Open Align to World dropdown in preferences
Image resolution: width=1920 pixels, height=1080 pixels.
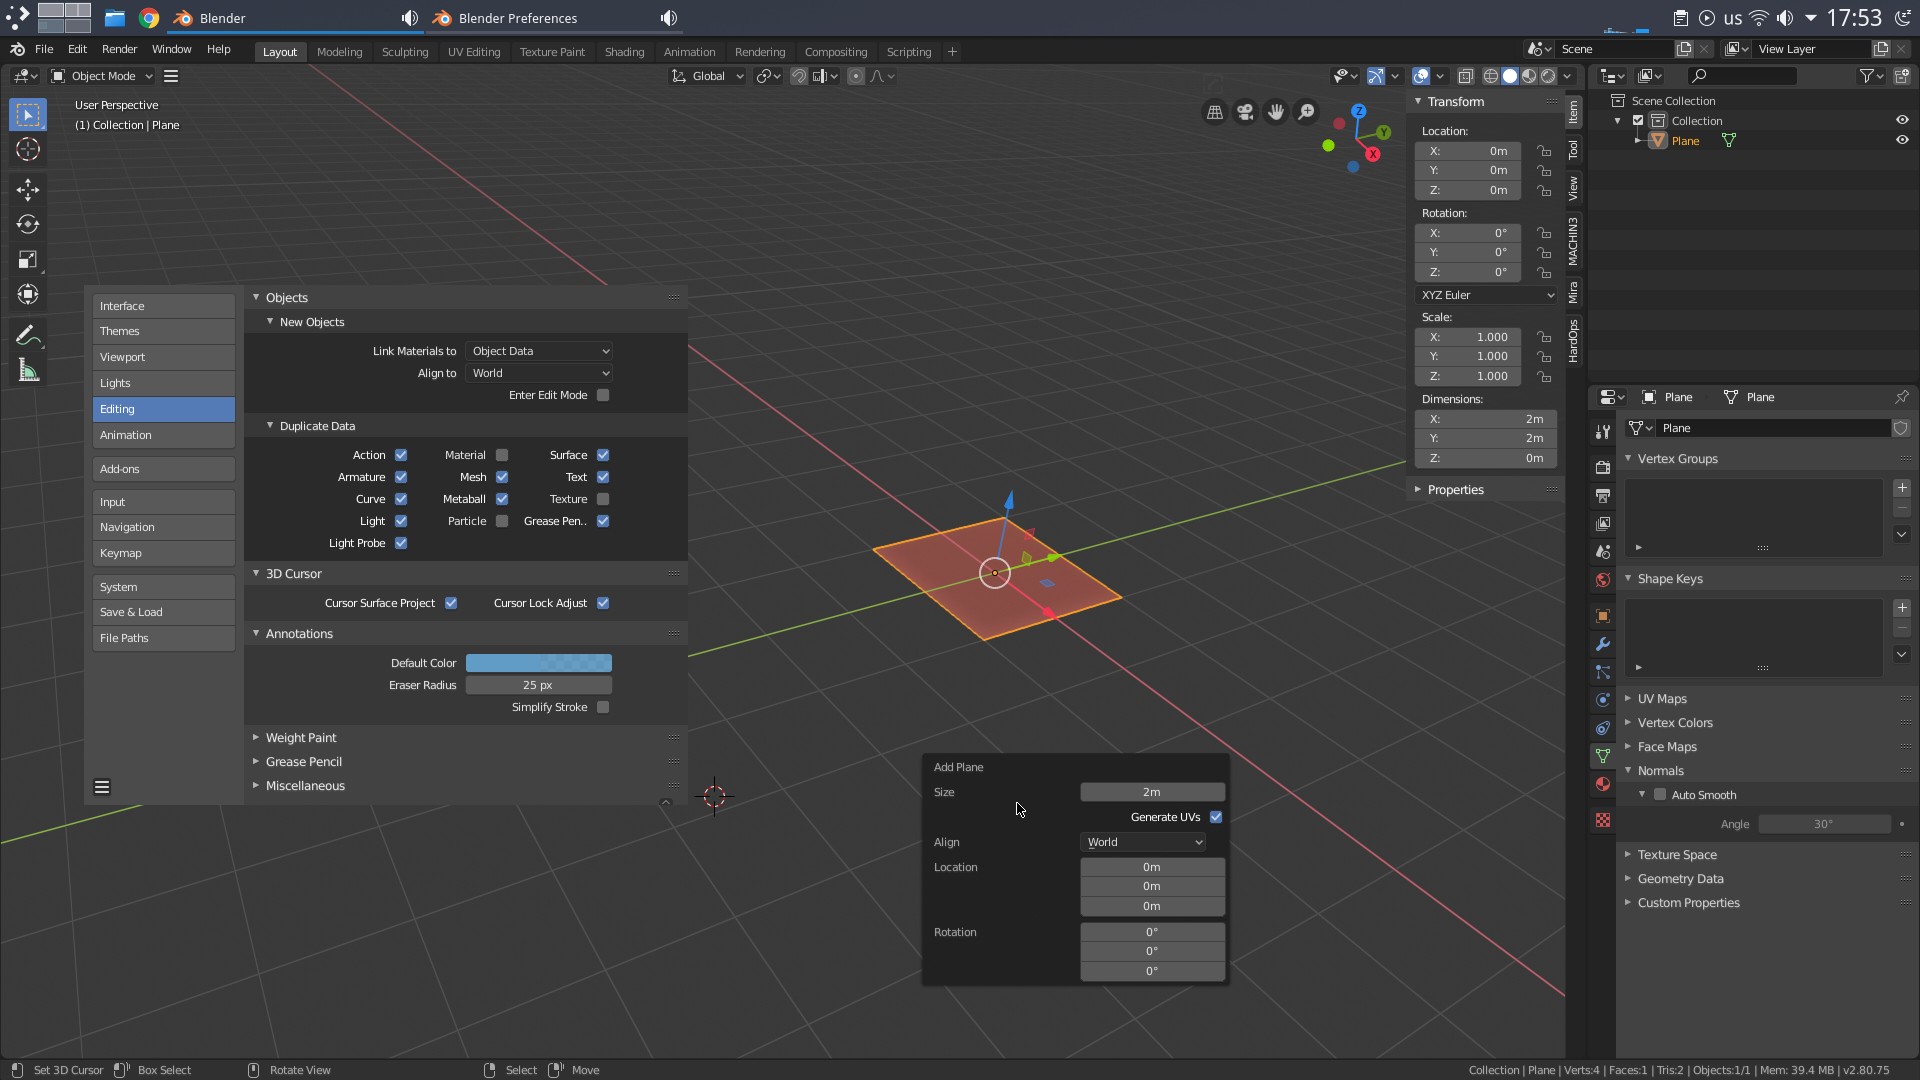[540, 373]
